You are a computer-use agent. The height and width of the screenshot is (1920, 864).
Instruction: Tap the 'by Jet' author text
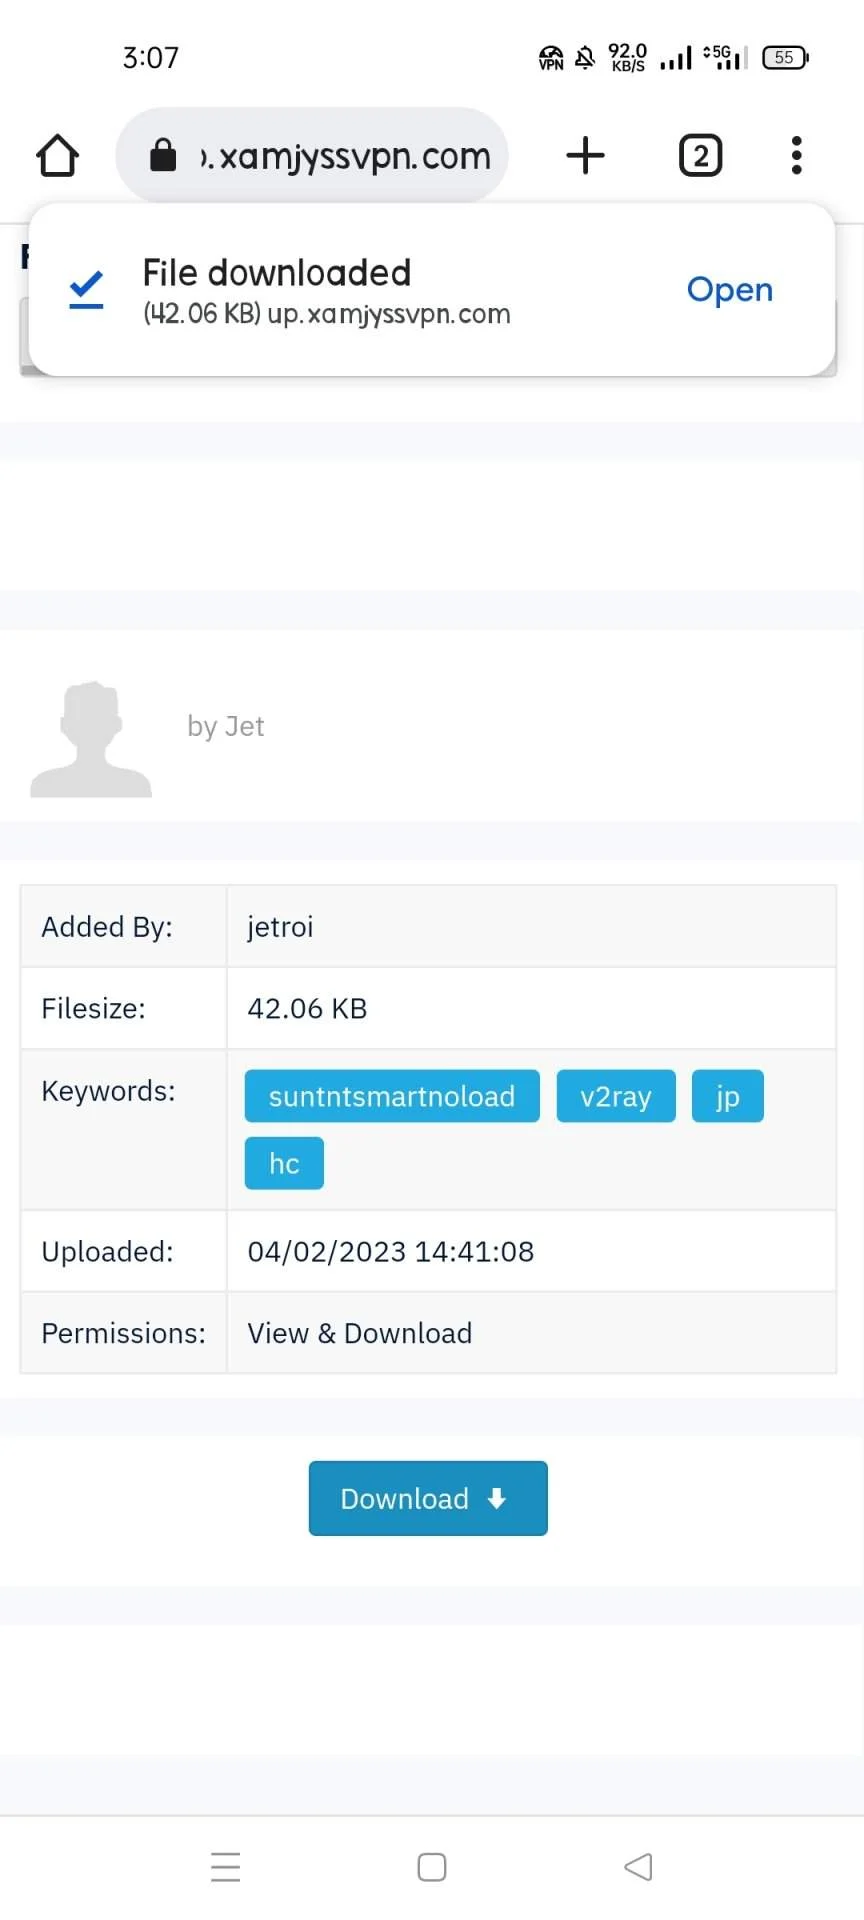(226, 726)
